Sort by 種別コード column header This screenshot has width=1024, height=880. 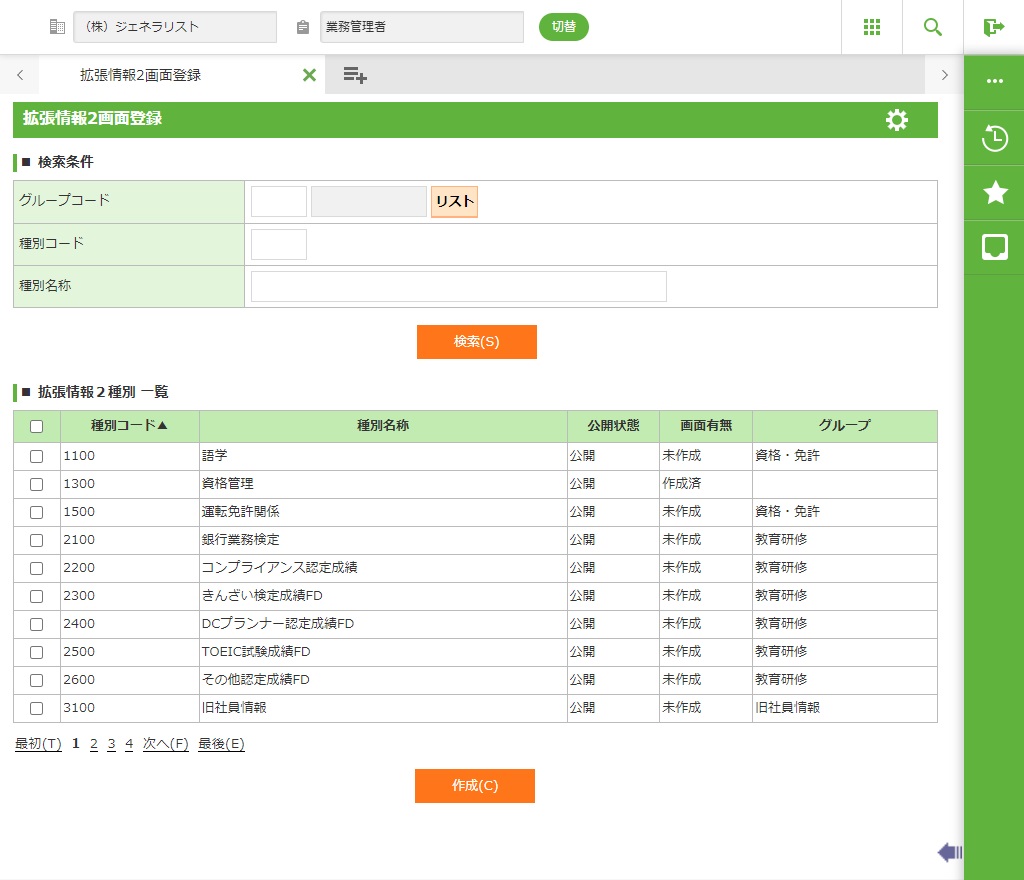click(x=129, y=426)
